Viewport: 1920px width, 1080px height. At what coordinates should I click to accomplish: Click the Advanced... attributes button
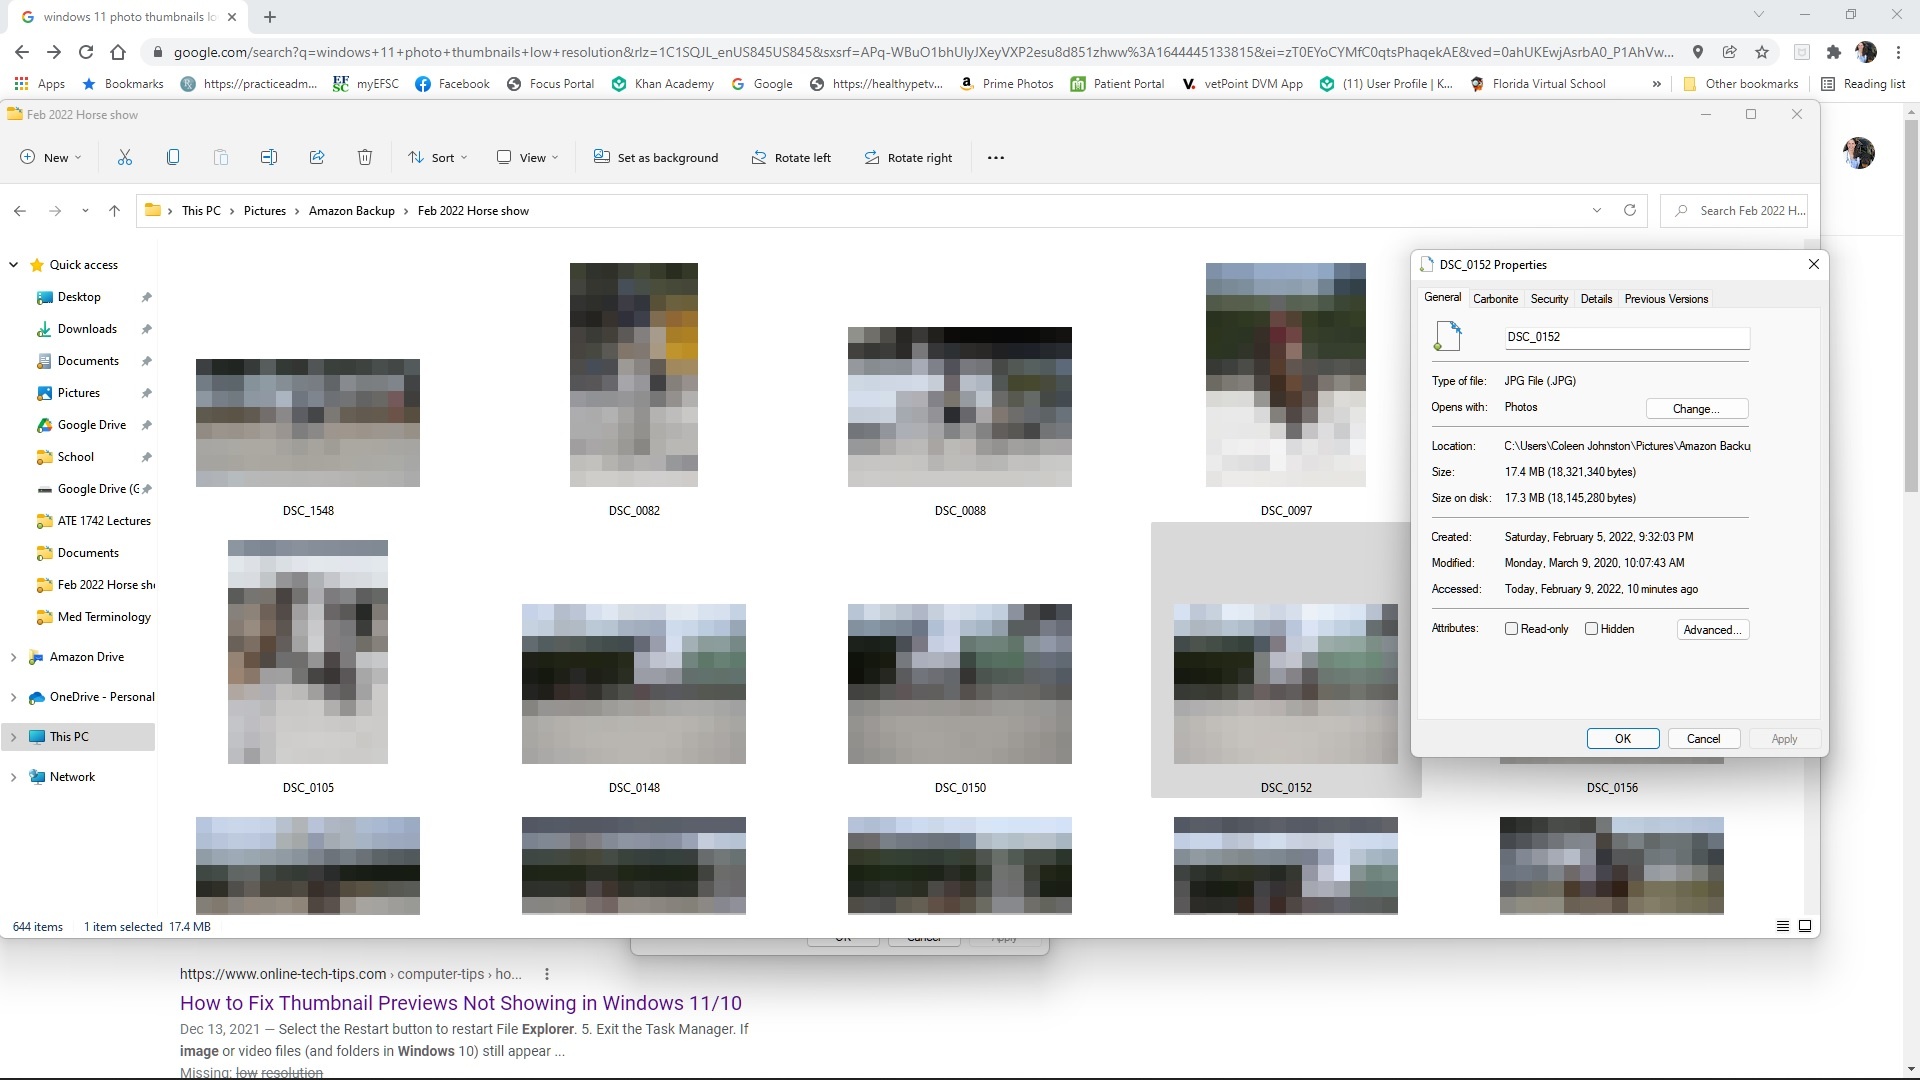coord(1712,629)
